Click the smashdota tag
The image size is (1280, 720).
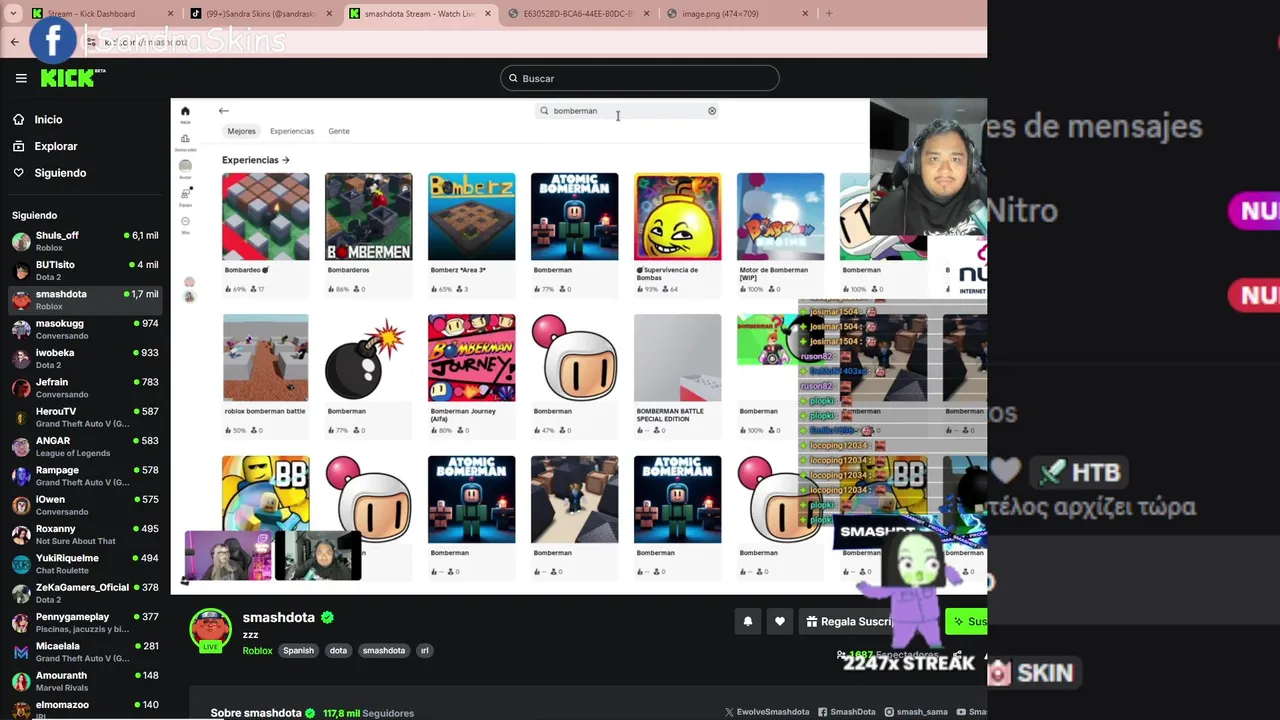pos(384,650)
